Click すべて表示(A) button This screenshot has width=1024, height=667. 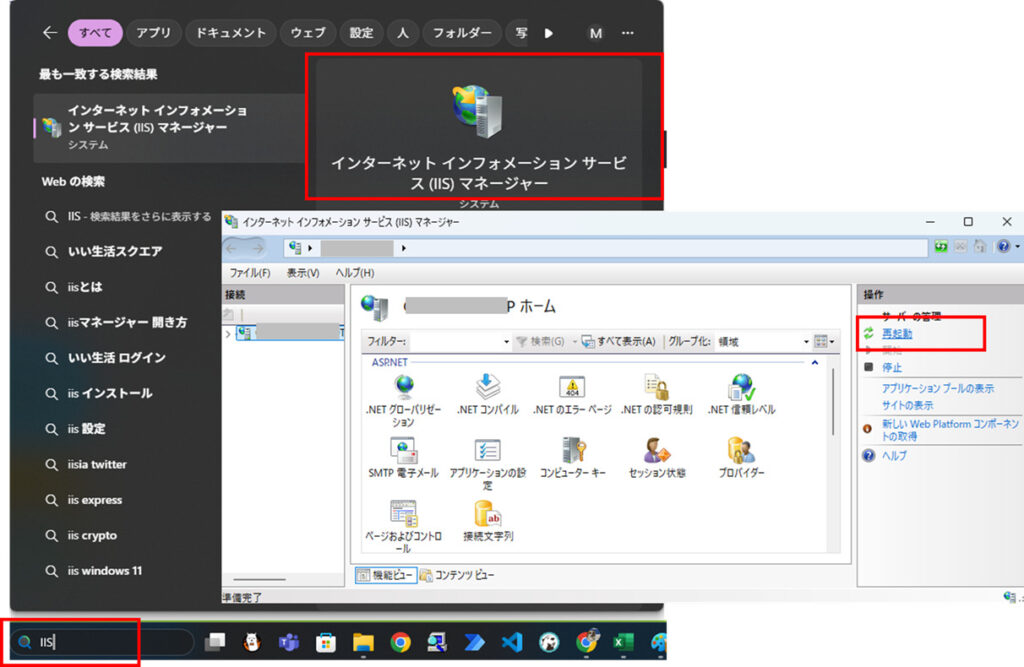(x=618, y=342)
